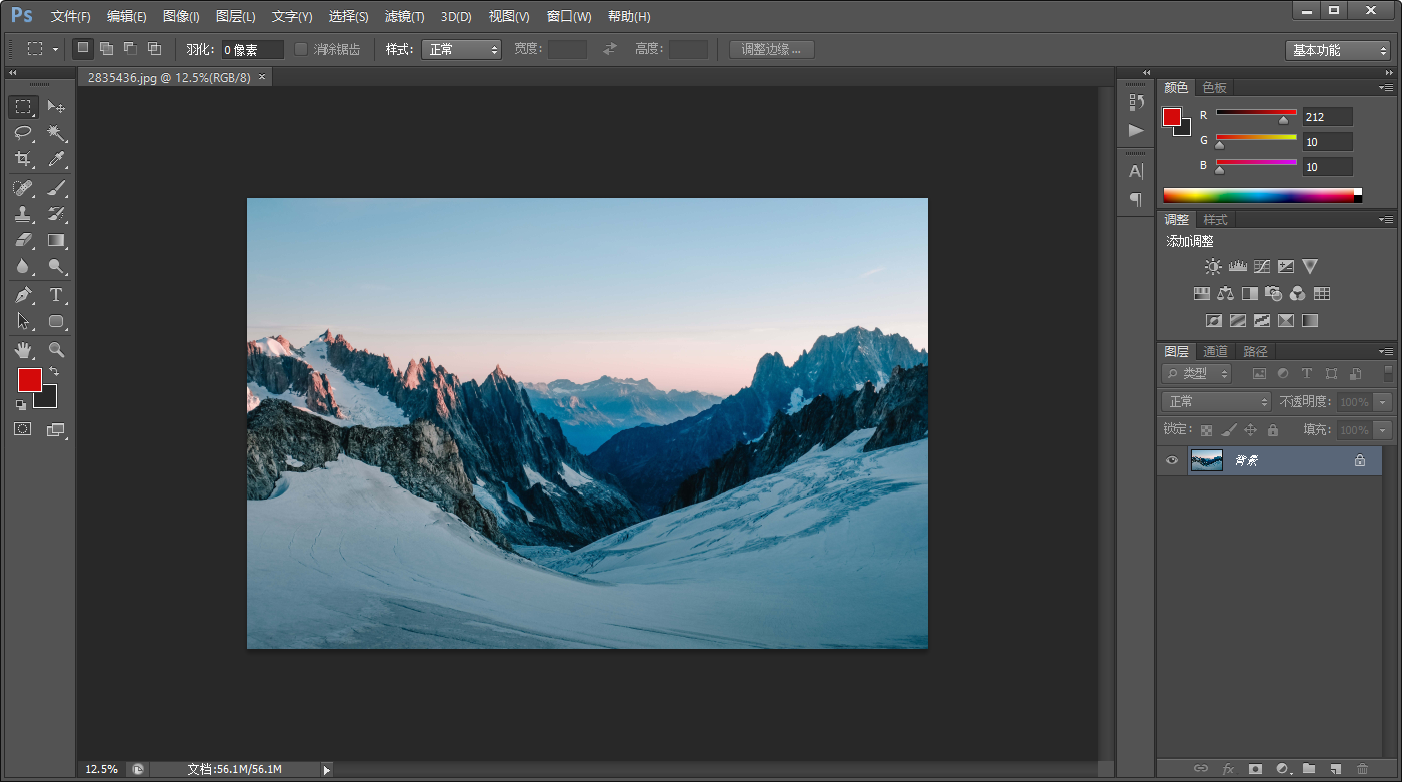Open the Style dropdown in options bar

461,49
